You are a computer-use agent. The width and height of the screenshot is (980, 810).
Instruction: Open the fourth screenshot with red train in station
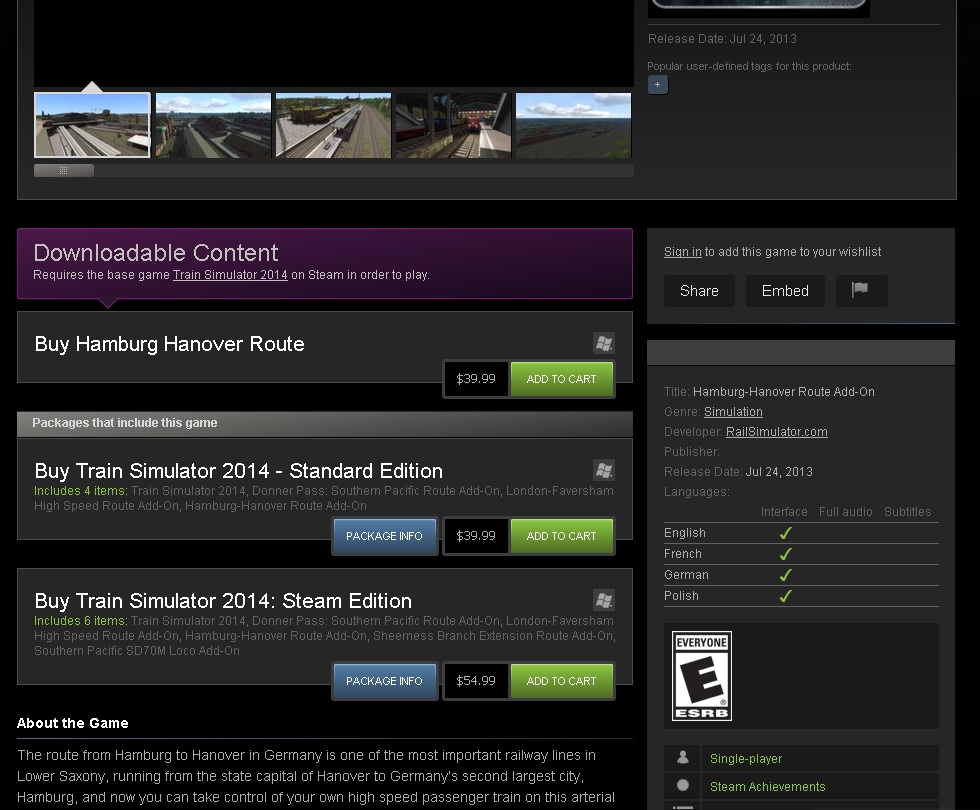[453, 125]
